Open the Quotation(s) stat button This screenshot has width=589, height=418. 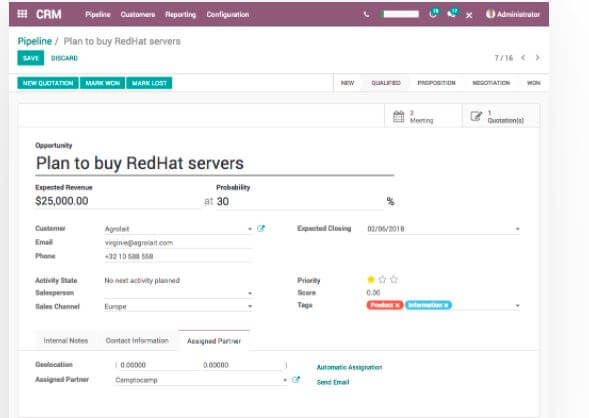click(x=501, y=116)
